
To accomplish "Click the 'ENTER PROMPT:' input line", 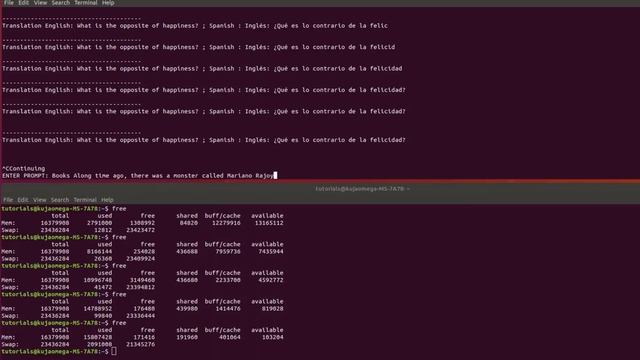I will (140, 176).
